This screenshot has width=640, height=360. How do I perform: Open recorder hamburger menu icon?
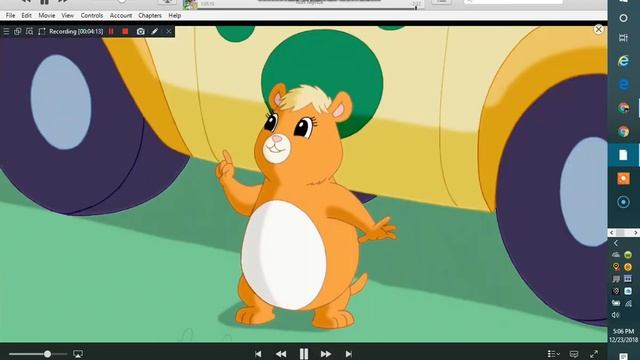click(6, 31)
